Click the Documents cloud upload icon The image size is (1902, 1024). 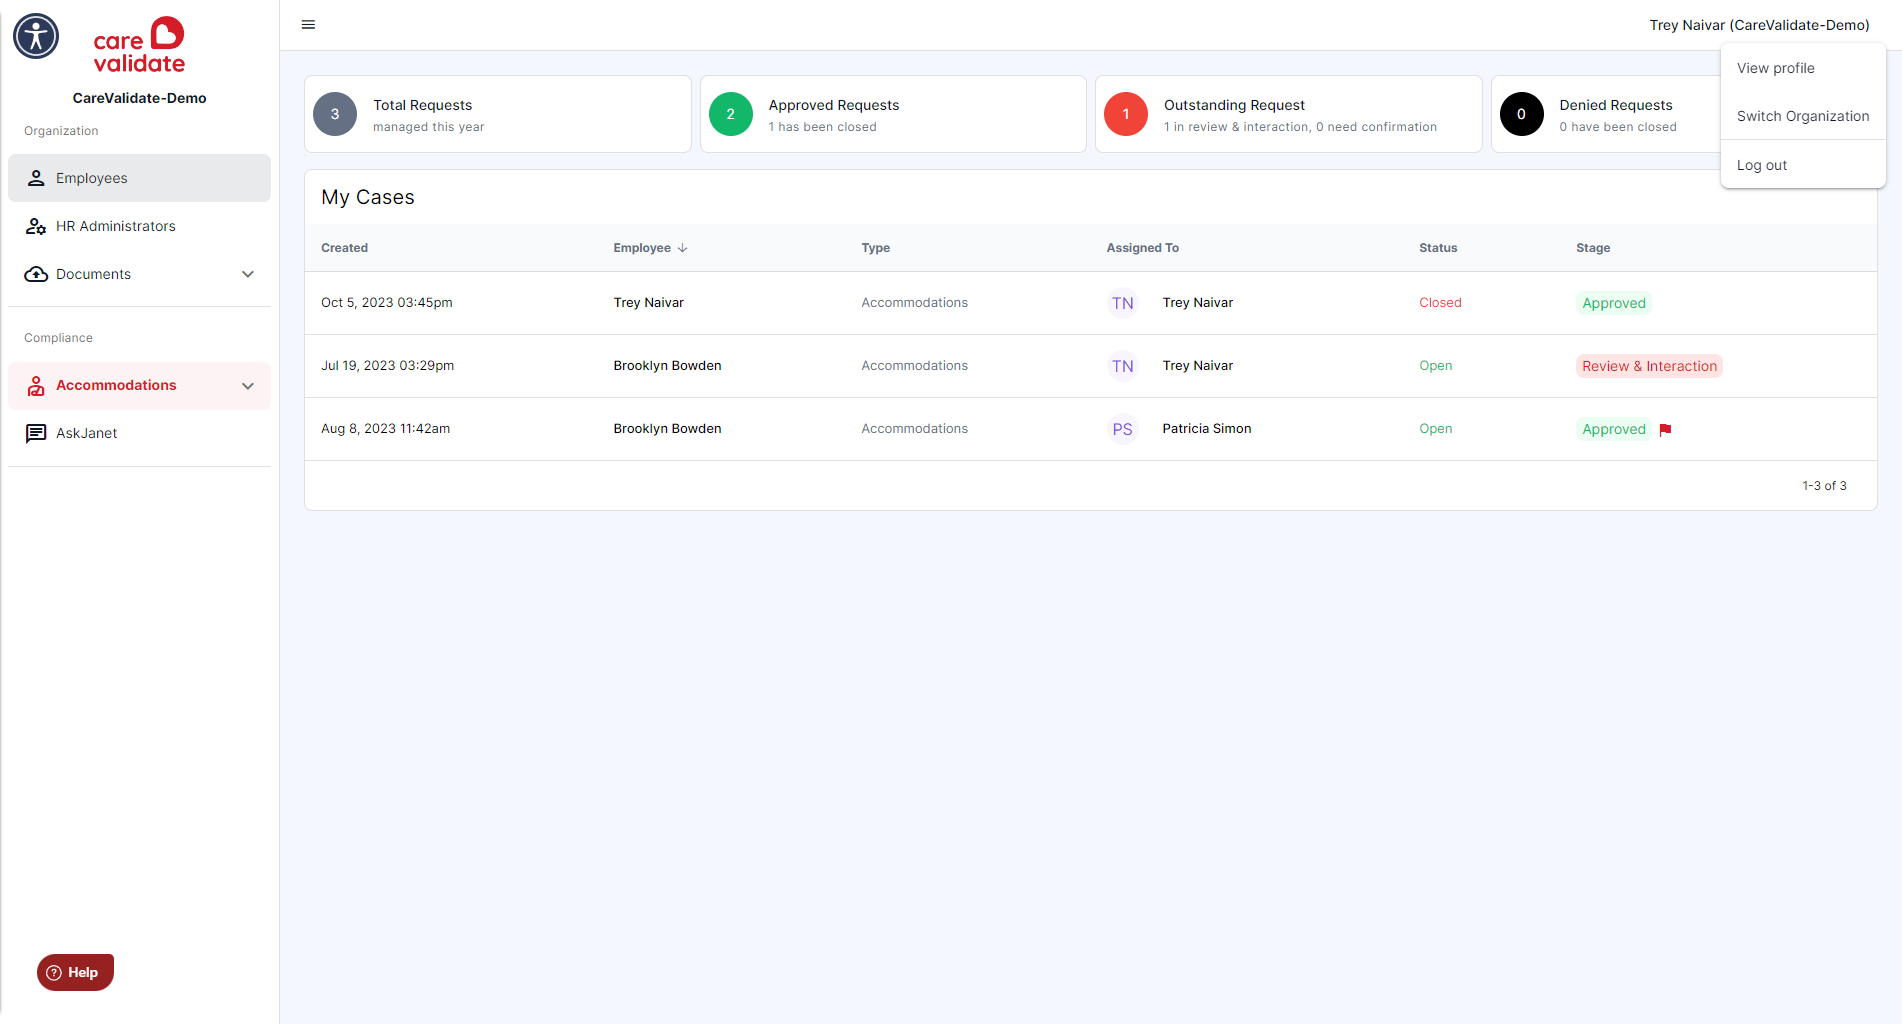36,274
